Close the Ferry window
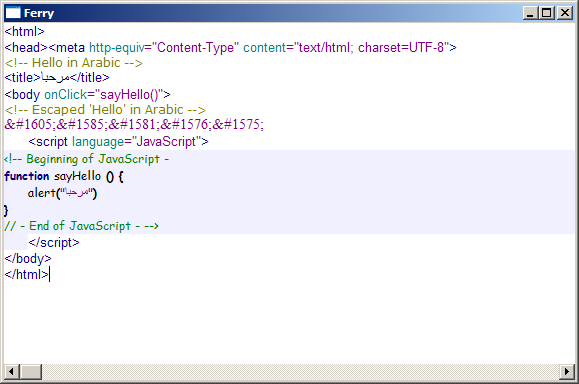The height and width of the screenshot is (384, 579). click(x=565, y=13)
